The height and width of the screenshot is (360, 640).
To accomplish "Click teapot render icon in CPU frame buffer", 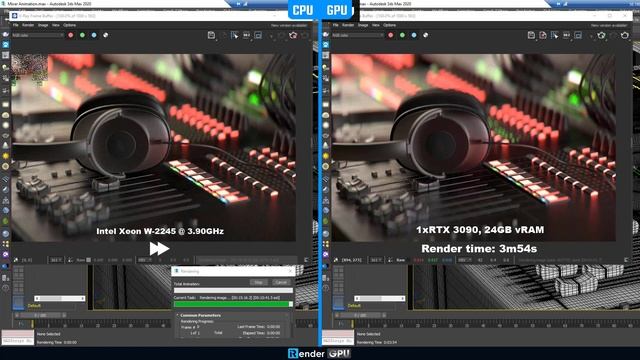I will (293, 36).
